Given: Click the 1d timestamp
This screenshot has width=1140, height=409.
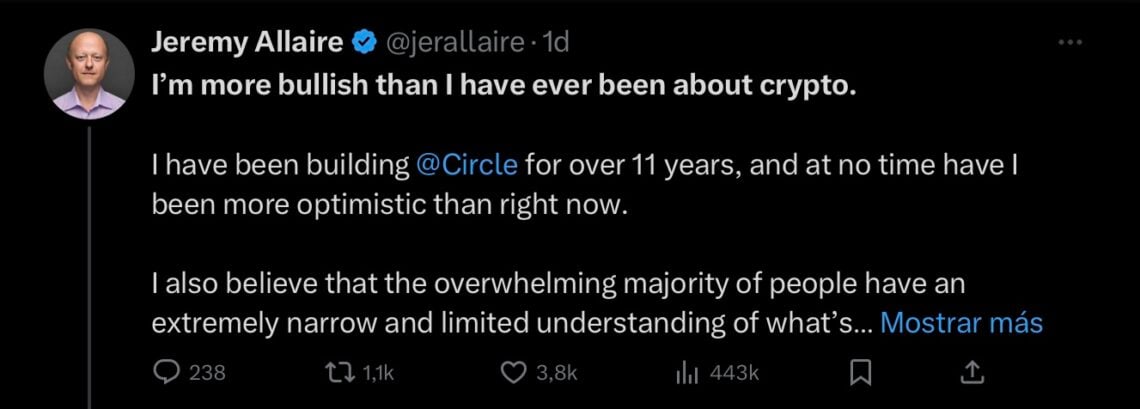Looking at the screenshot, I should point(555,43).
